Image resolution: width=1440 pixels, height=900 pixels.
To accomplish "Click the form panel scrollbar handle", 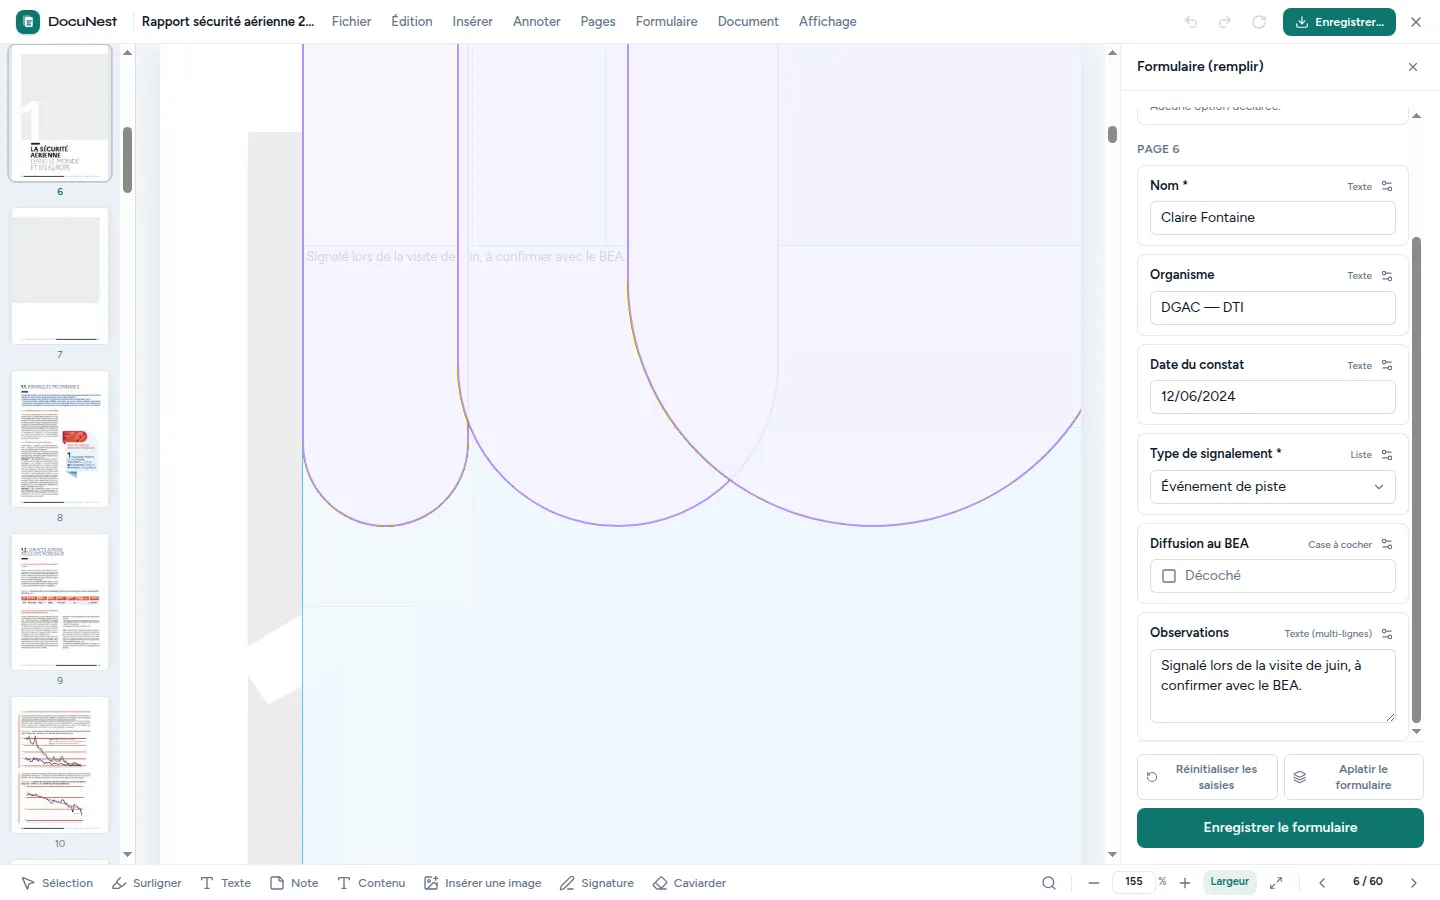I will (1416, 480).
